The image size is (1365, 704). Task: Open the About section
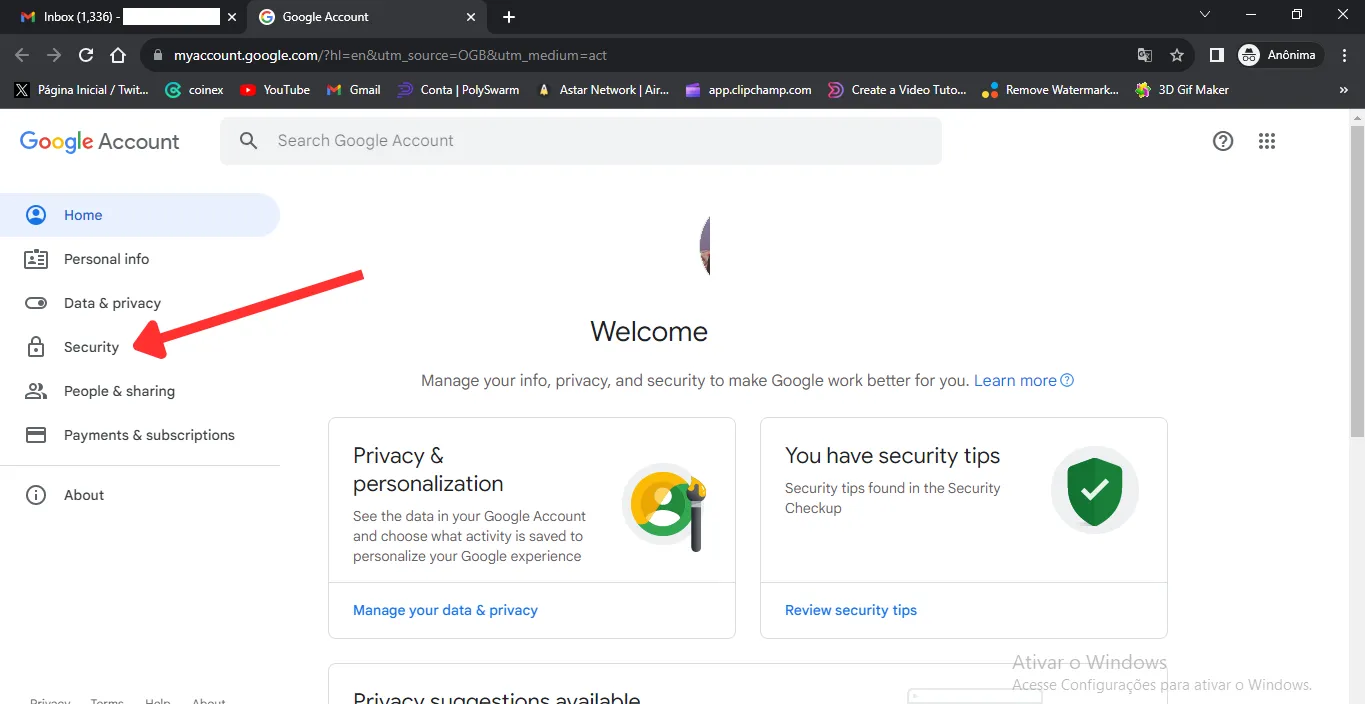click(84, 495)
